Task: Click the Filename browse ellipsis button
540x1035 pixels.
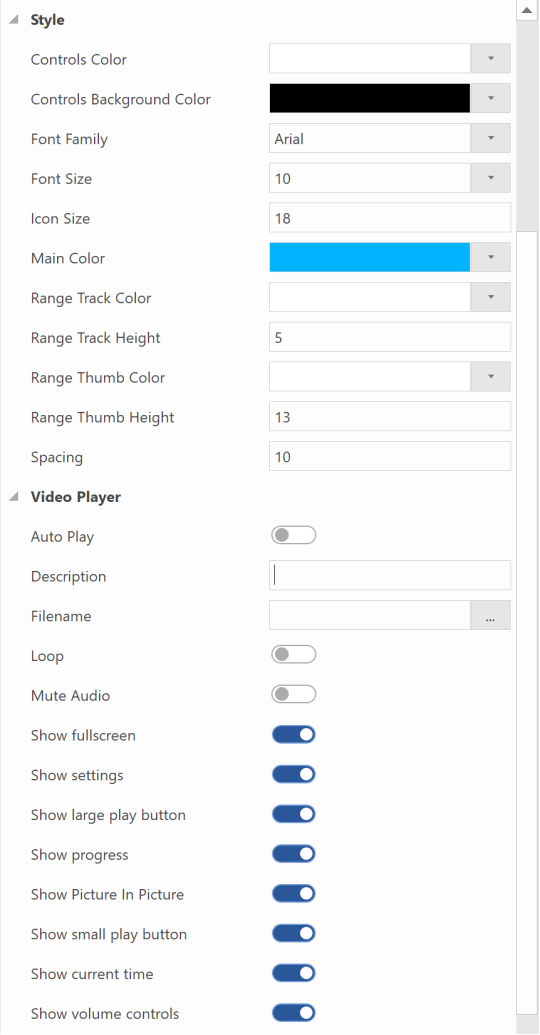Action: tap(490, 616)
